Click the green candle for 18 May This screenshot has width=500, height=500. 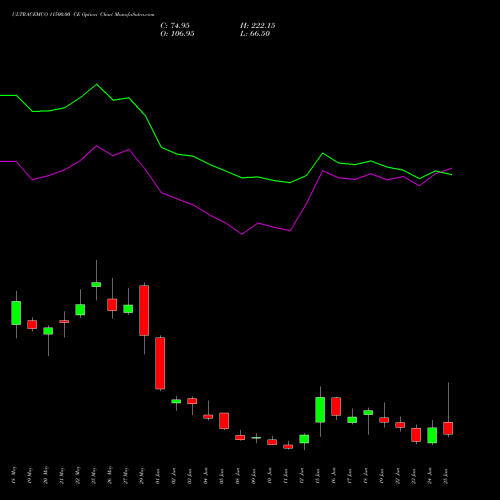tap(16, 313)
